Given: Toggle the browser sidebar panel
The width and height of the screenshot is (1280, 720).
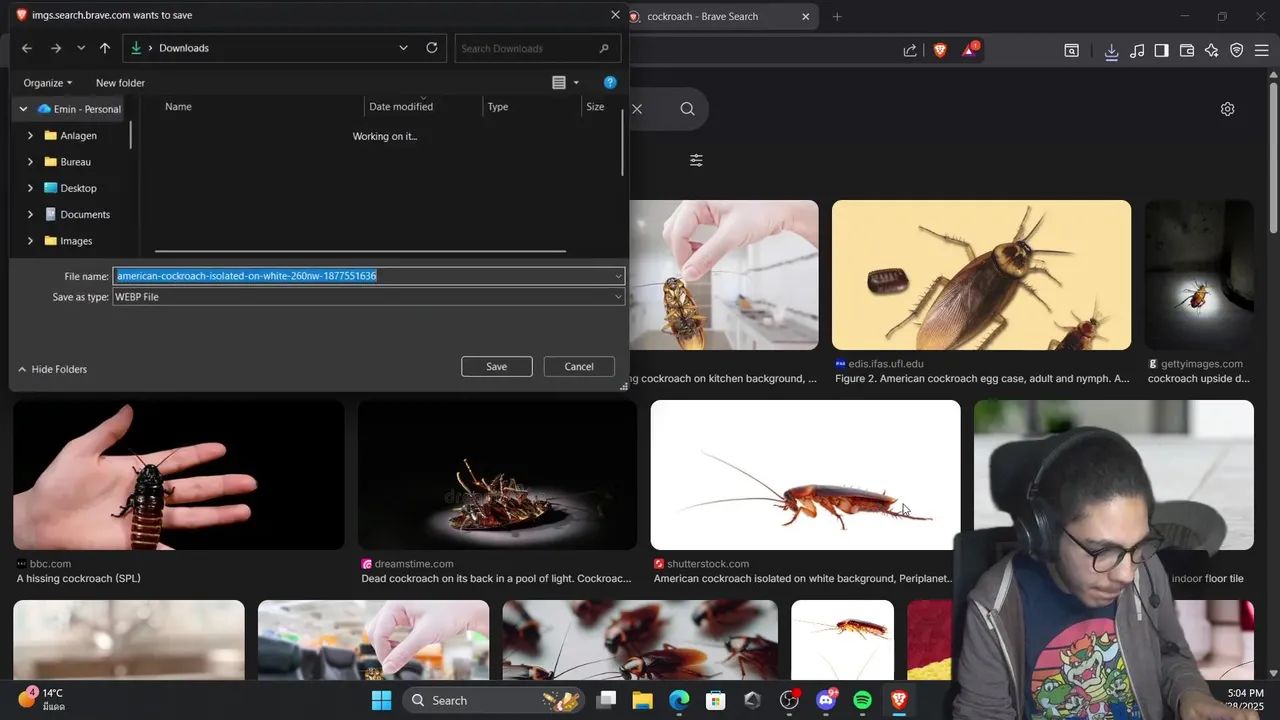Looking at the screenshot, I should coord(1162,50).
